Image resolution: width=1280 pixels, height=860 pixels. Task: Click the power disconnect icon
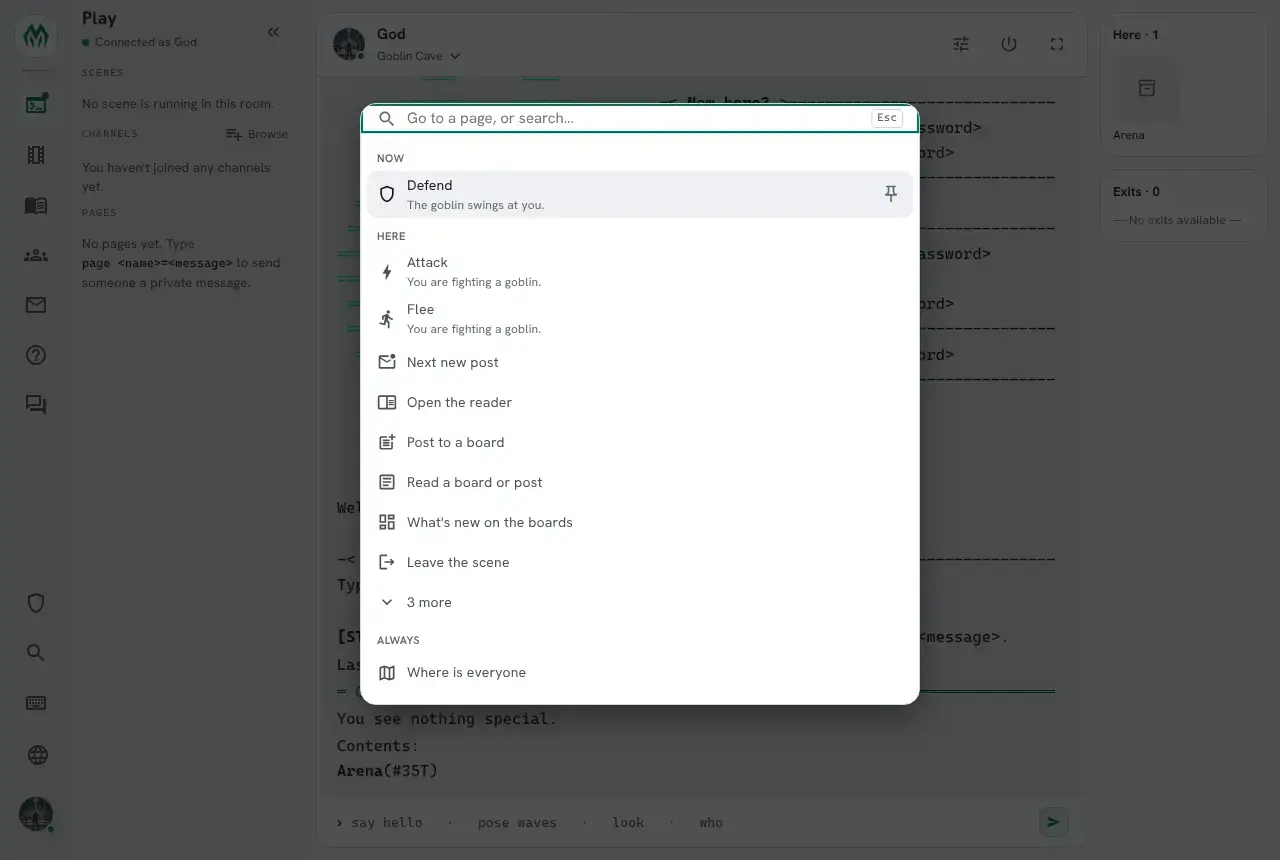[1009, 44]
